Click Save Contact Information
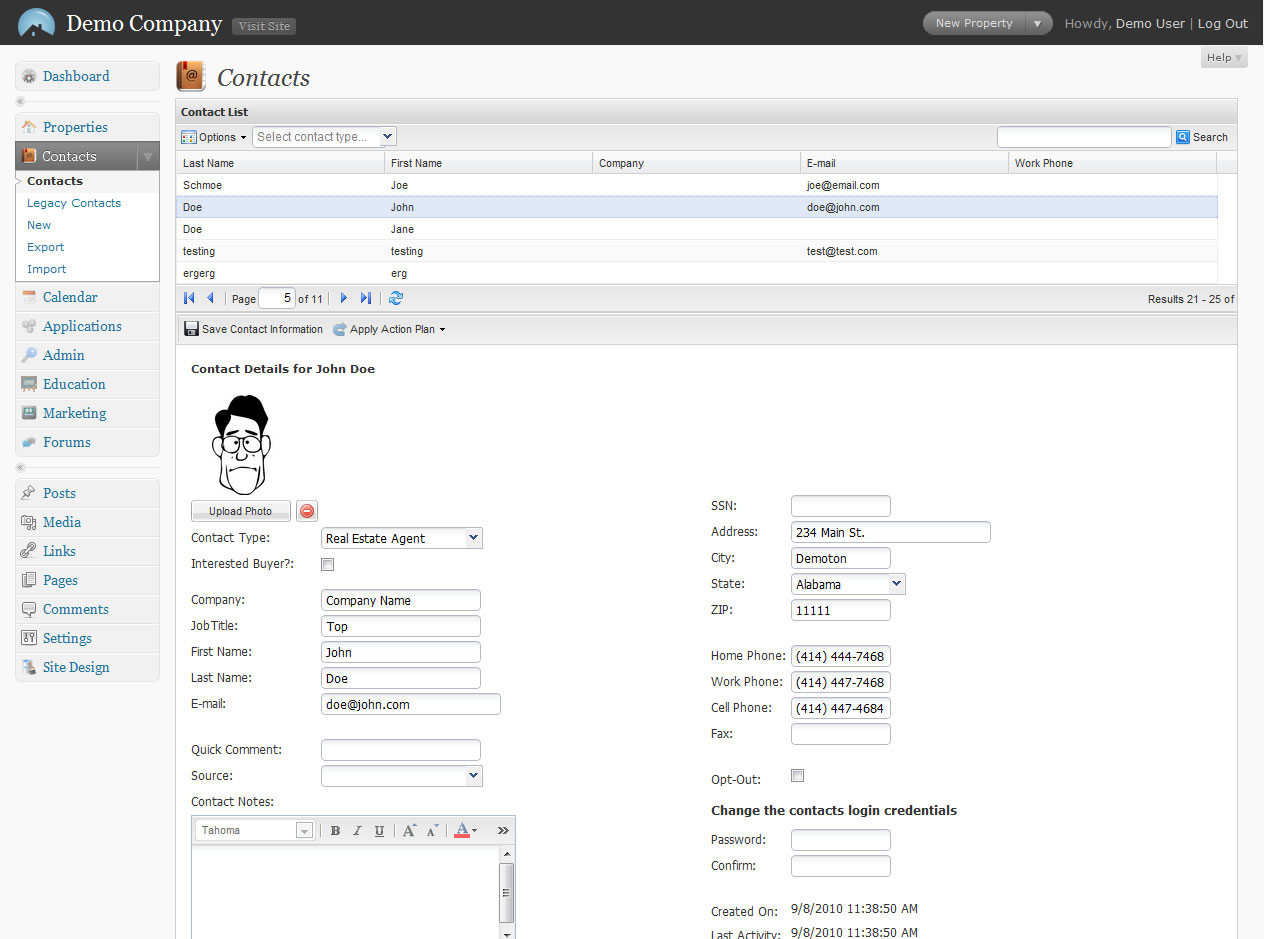The width and height of the screenshot is (1264, 939). (x=253, y=328)
